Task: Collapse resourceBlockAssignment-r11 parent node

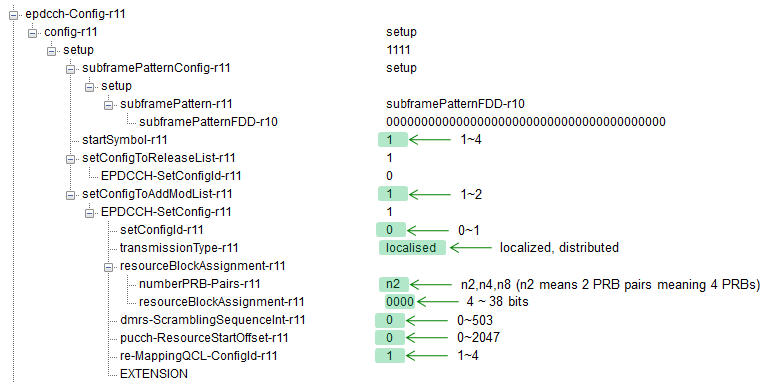Action: pyautogui.click(x=108, y=267)
